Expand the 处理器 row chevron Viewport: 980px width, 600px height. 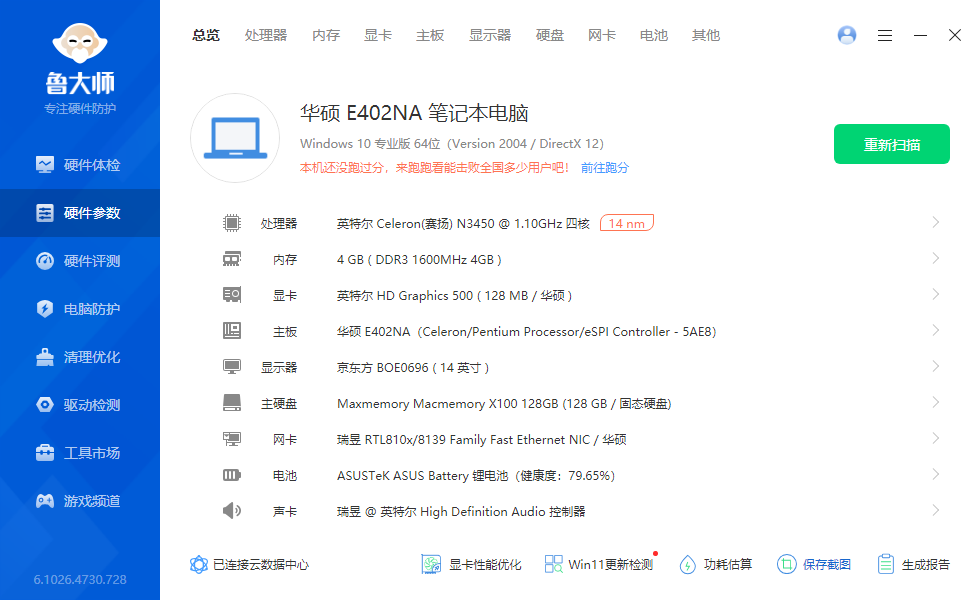pyautogui.click(x=936, y=222)
